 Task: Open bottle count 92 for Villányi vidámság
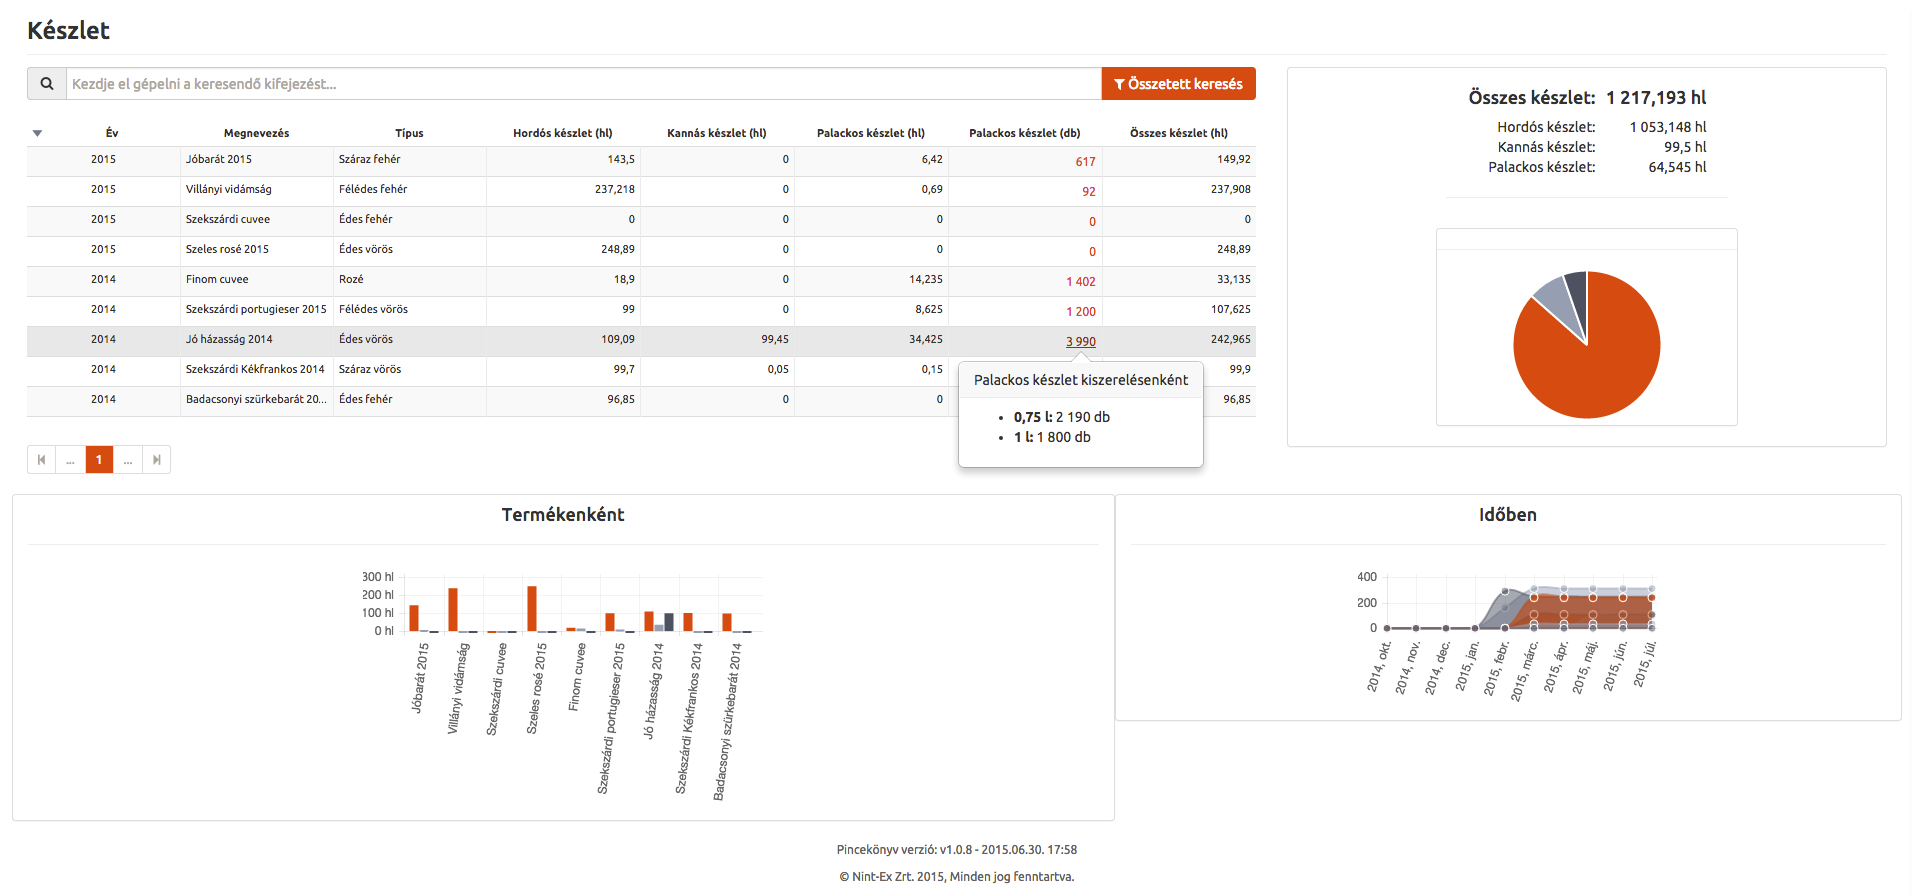pos(1088,192)
